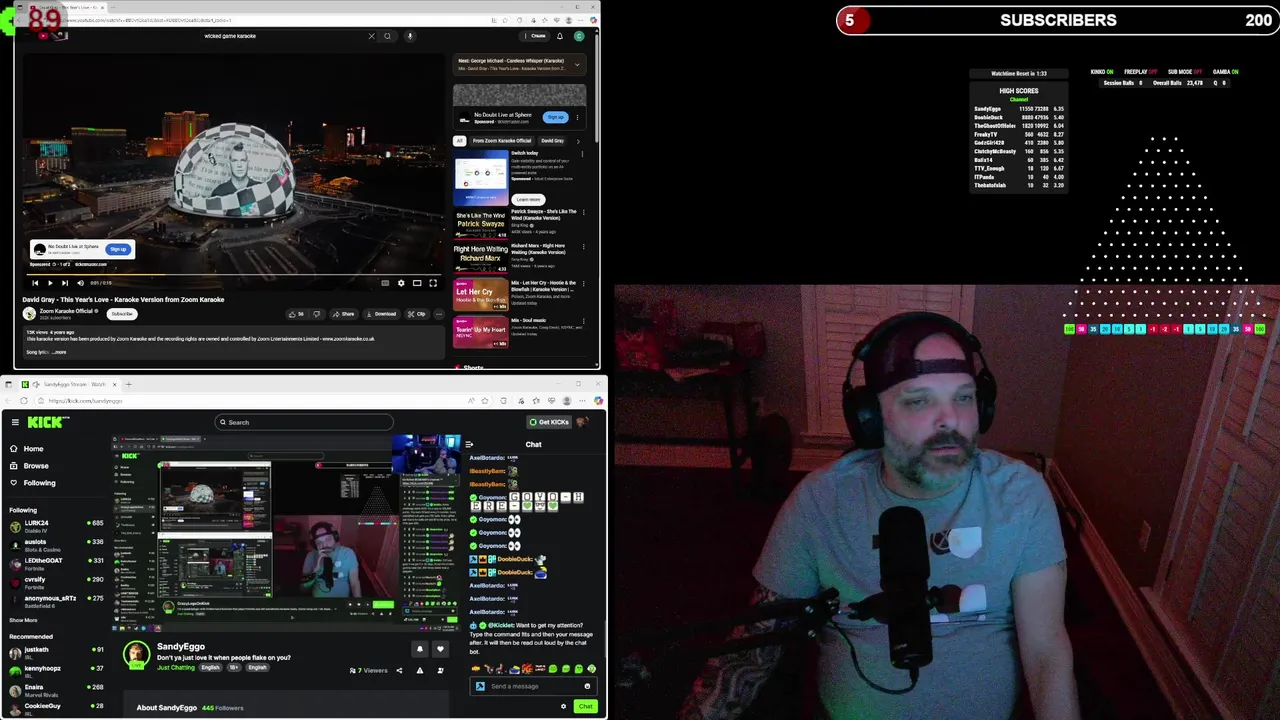1280x720 pixels.
Task: Expand the description with ...more
Action: pyautogui.click(x=58, y=352)
